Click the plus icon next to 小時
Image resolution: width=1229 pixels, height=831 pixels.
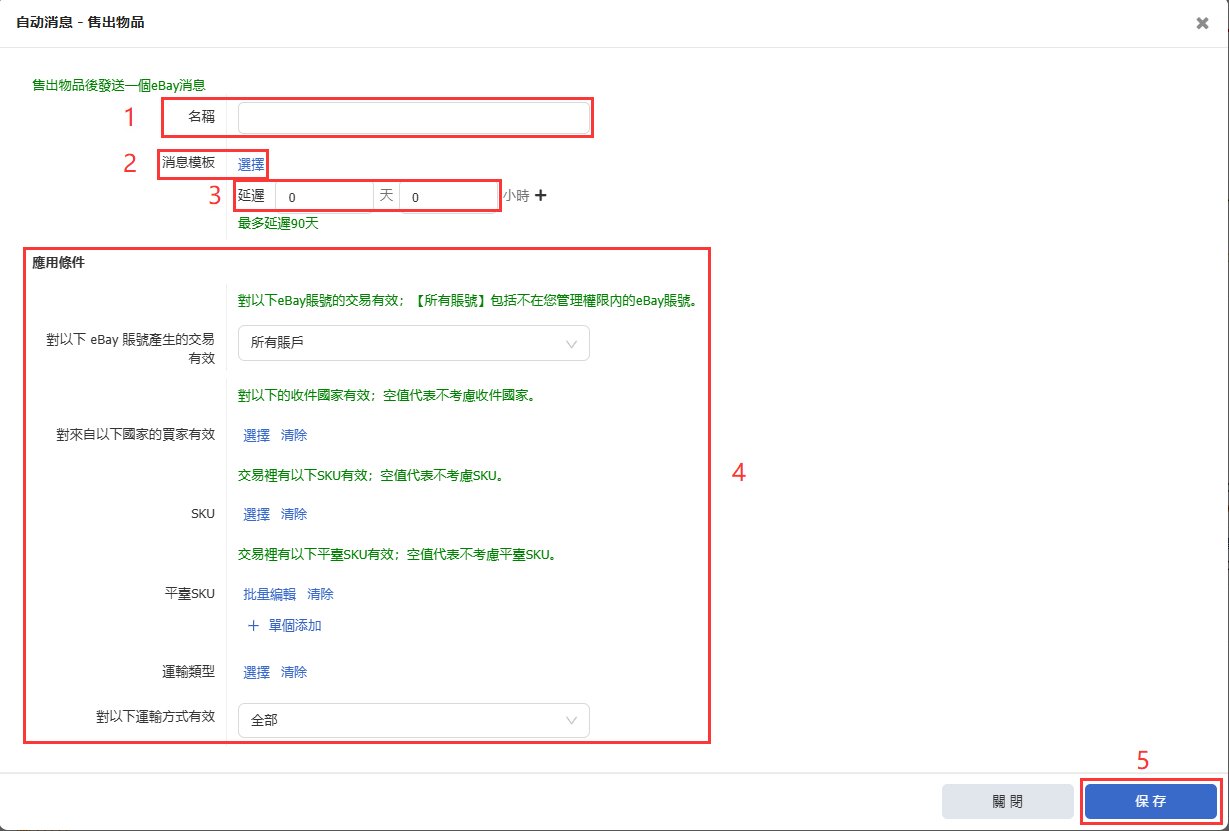[x=541, y=196]
